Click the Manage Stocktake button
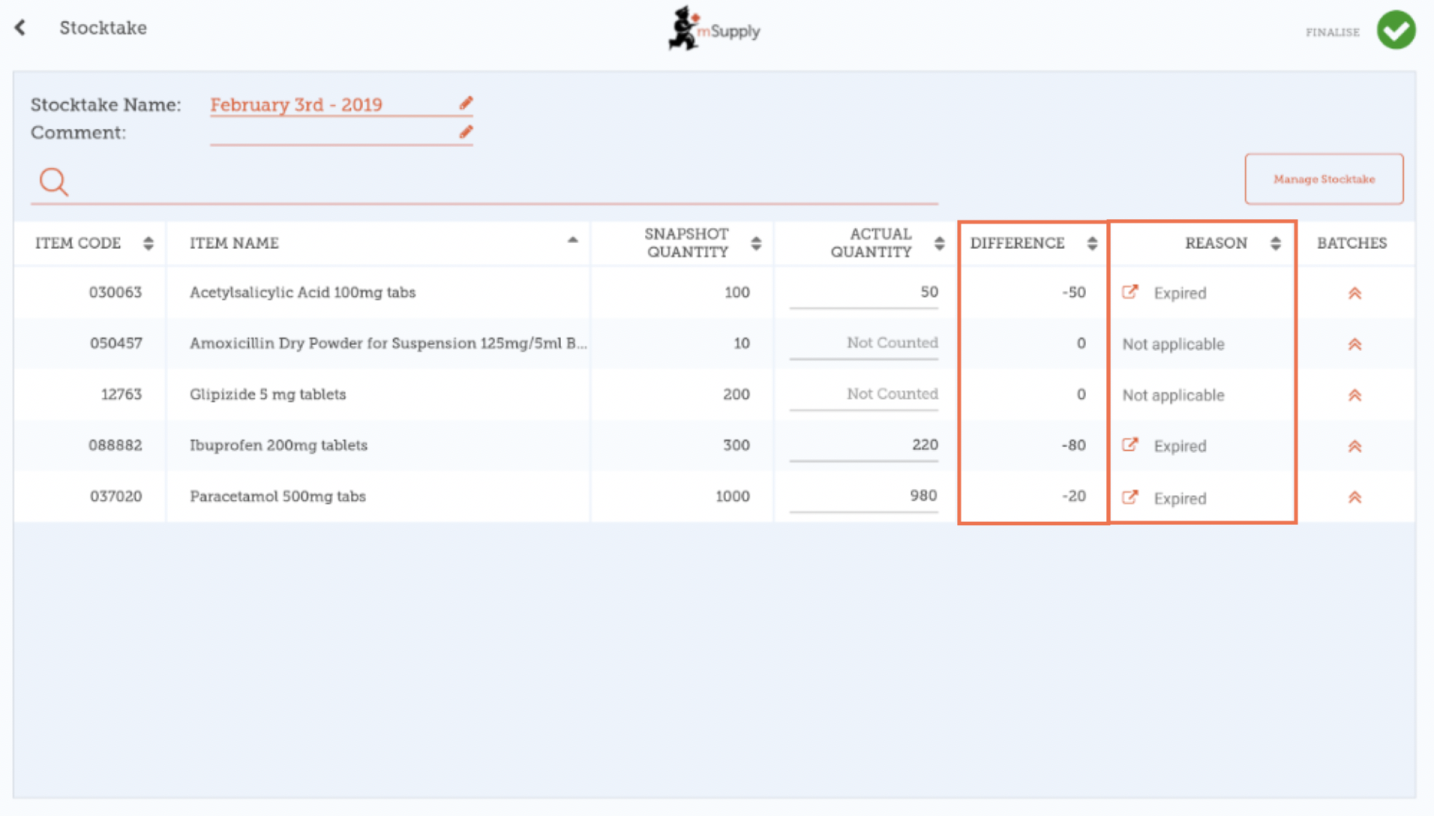The image size is (1434, 816). pyautogui.click(x=1323, y=179)
